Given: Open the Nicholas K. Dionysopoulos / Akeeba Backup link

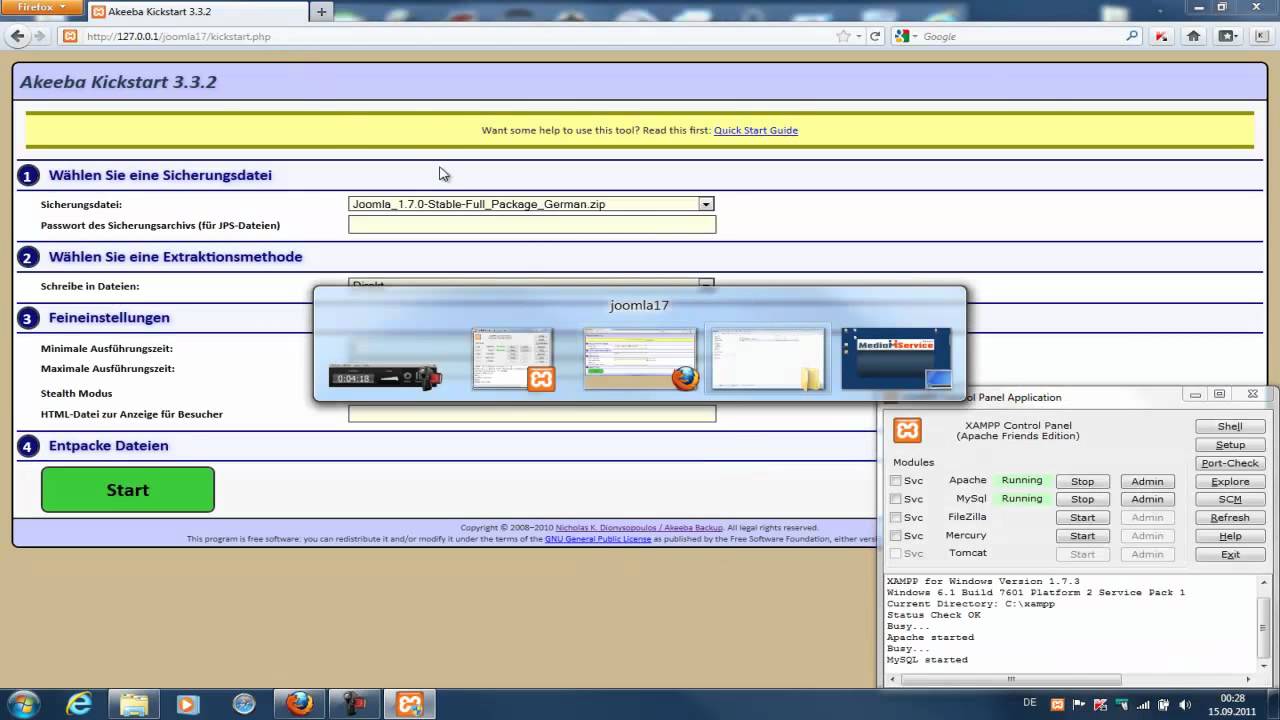Looking at the screenshot, I should click(x=639, y=528).
